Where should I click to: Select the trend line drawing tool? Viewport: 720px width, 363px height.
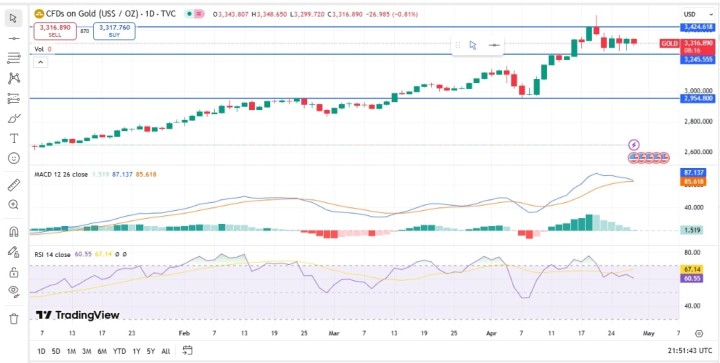coord(14,39)
